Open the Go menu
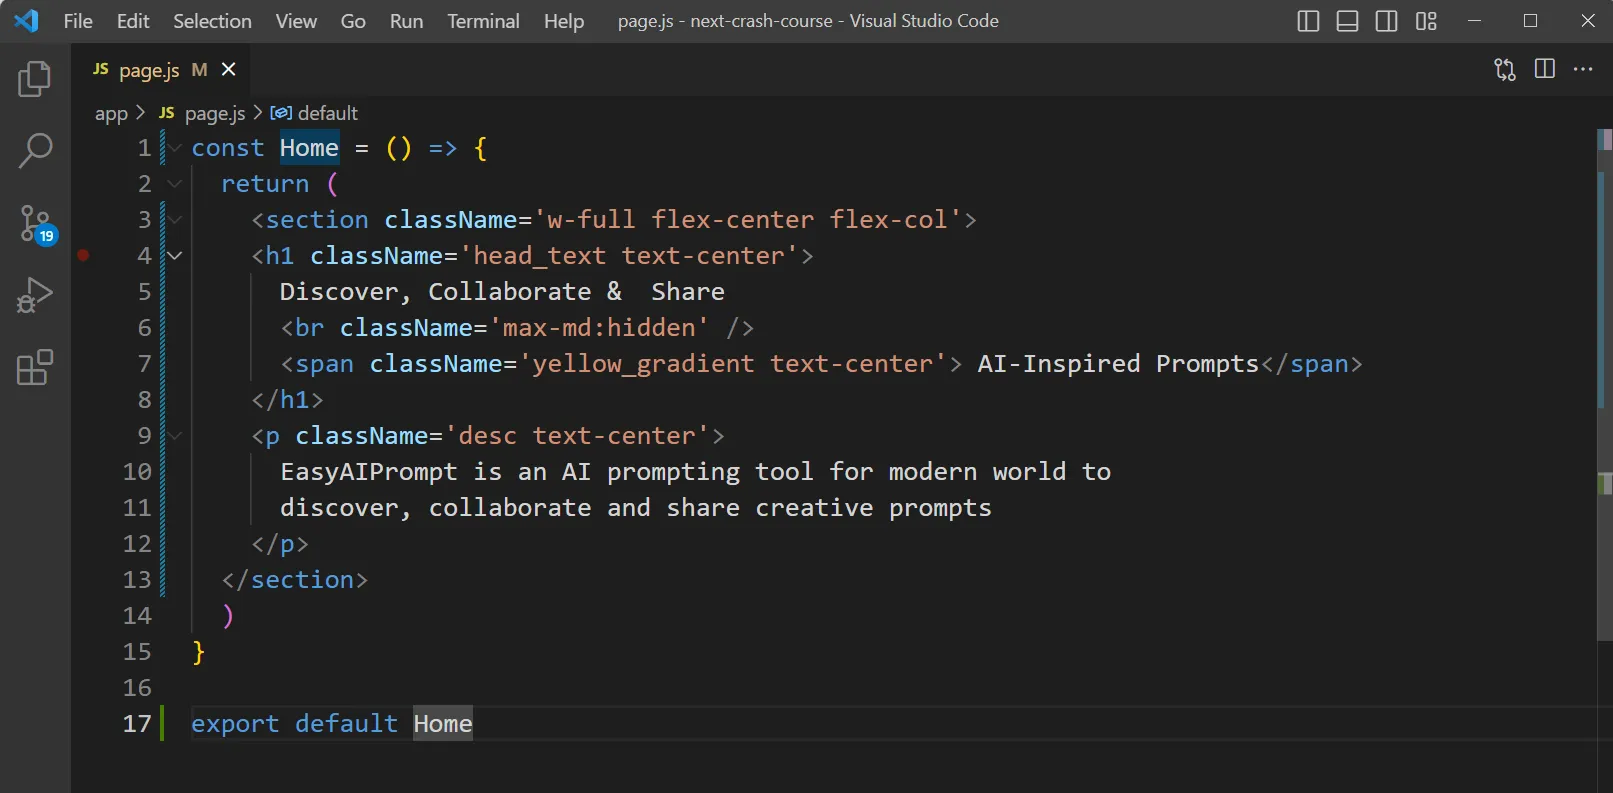 353,21
